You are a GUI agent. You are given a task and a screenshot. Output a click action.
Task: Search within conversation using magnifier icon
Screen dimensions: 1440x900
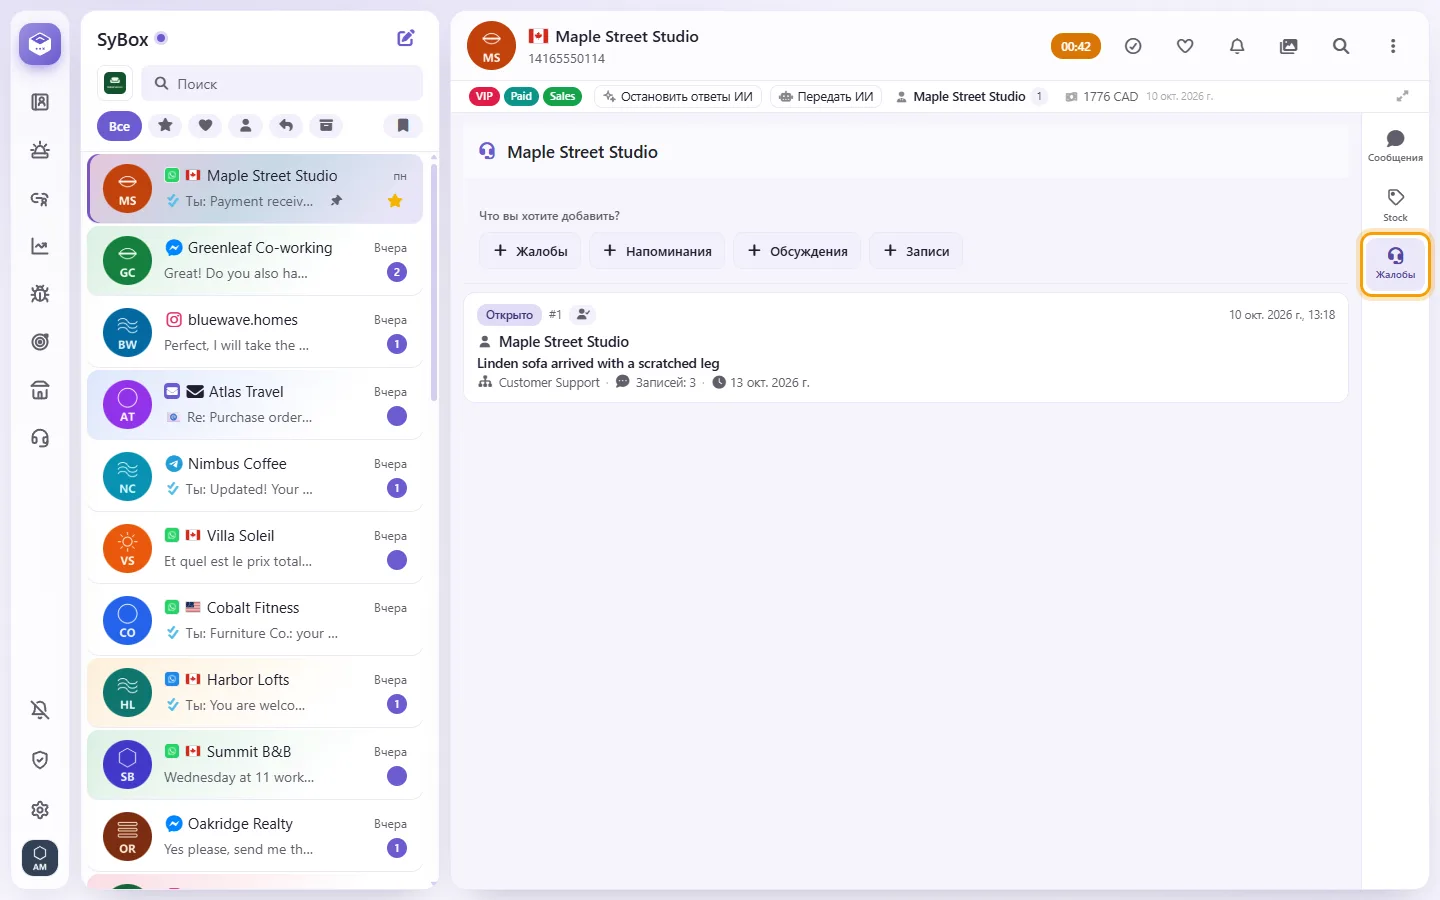[x=1341, y=46]
